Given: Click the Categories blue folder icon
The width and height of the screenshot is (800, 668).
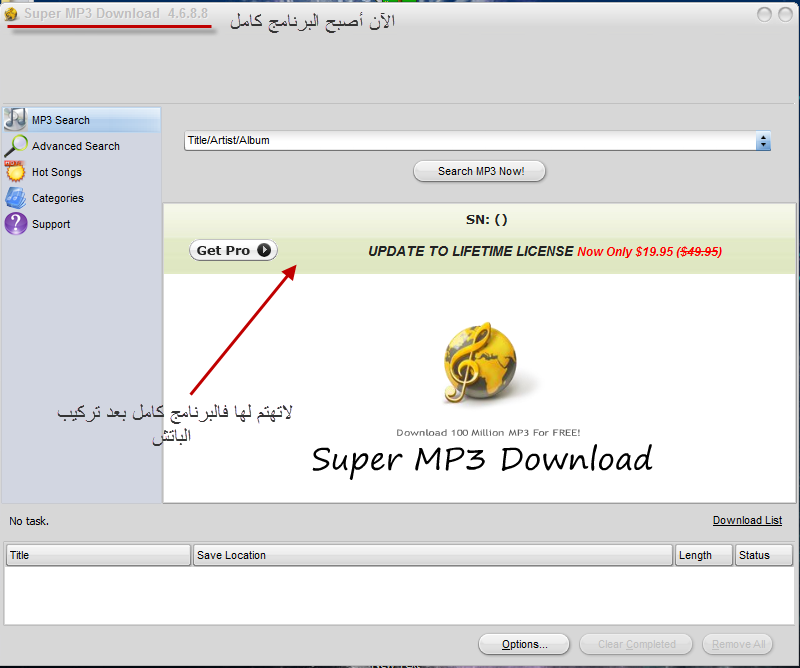Looking at the screenshot, I should (x=15, y=198).
